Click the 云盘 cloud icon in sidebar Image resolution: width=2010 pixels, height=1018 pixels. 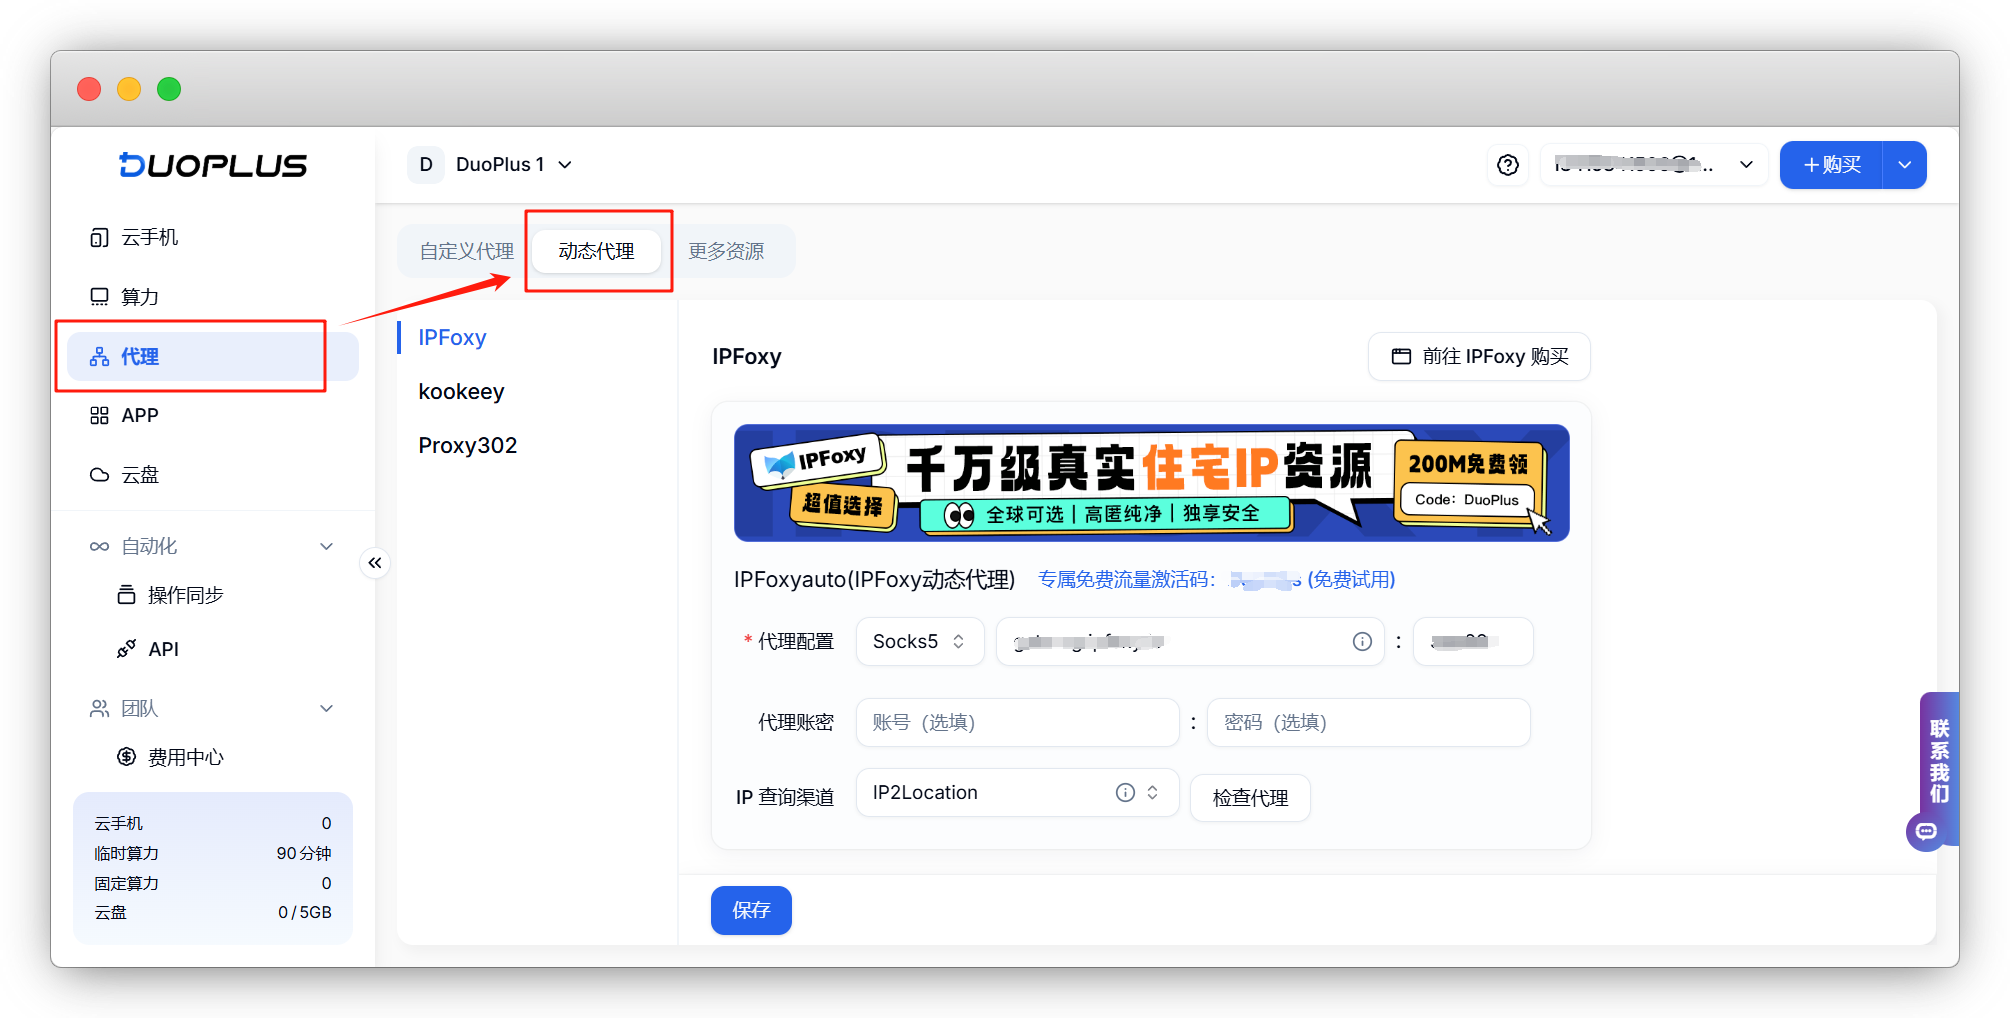point(99,475)
